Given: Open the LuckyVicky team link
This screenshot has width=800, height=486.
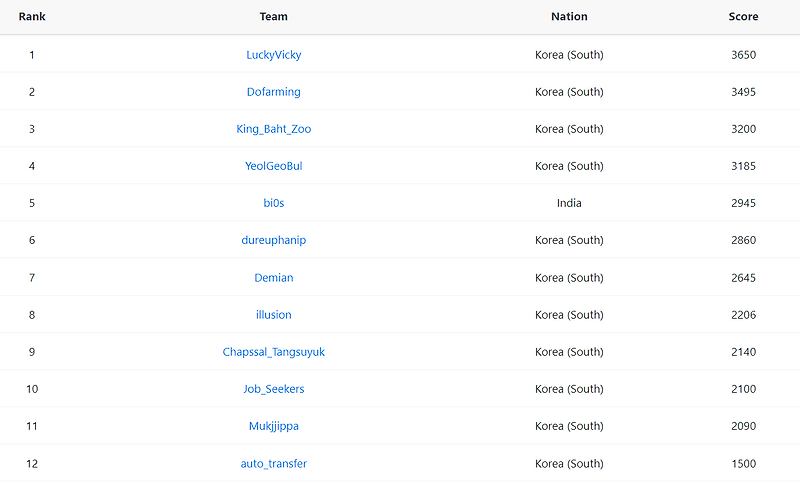Looking at the screenshot, I should 273,55.
